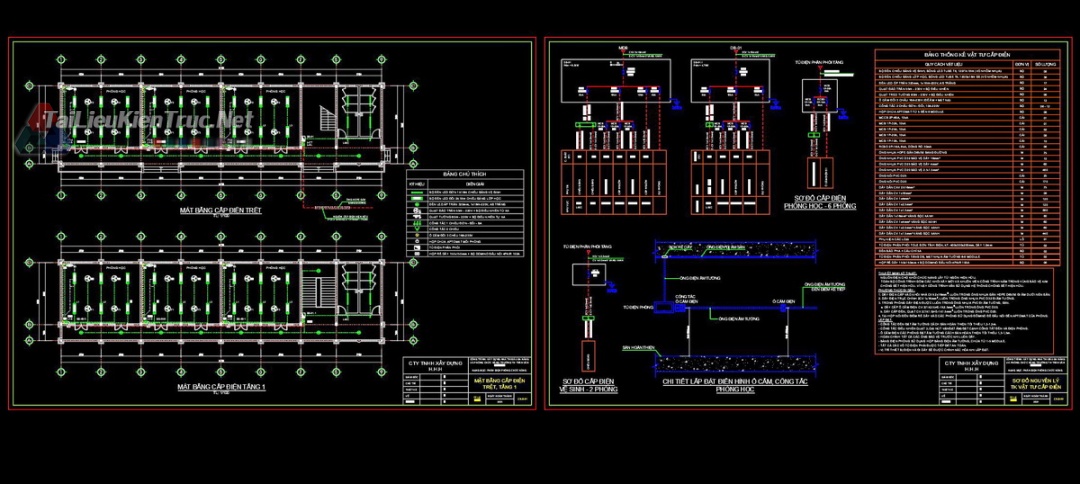Pick the DIỄN GIẢI column header in legend
Viewport: 1080px width, 484px height.
point(474,183)
